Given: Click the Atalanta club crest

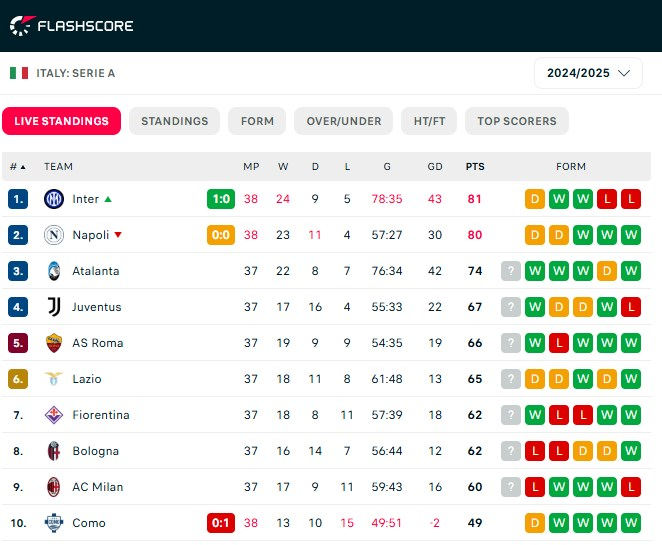Looking at the screenshot, I should (x=54, y=271).
